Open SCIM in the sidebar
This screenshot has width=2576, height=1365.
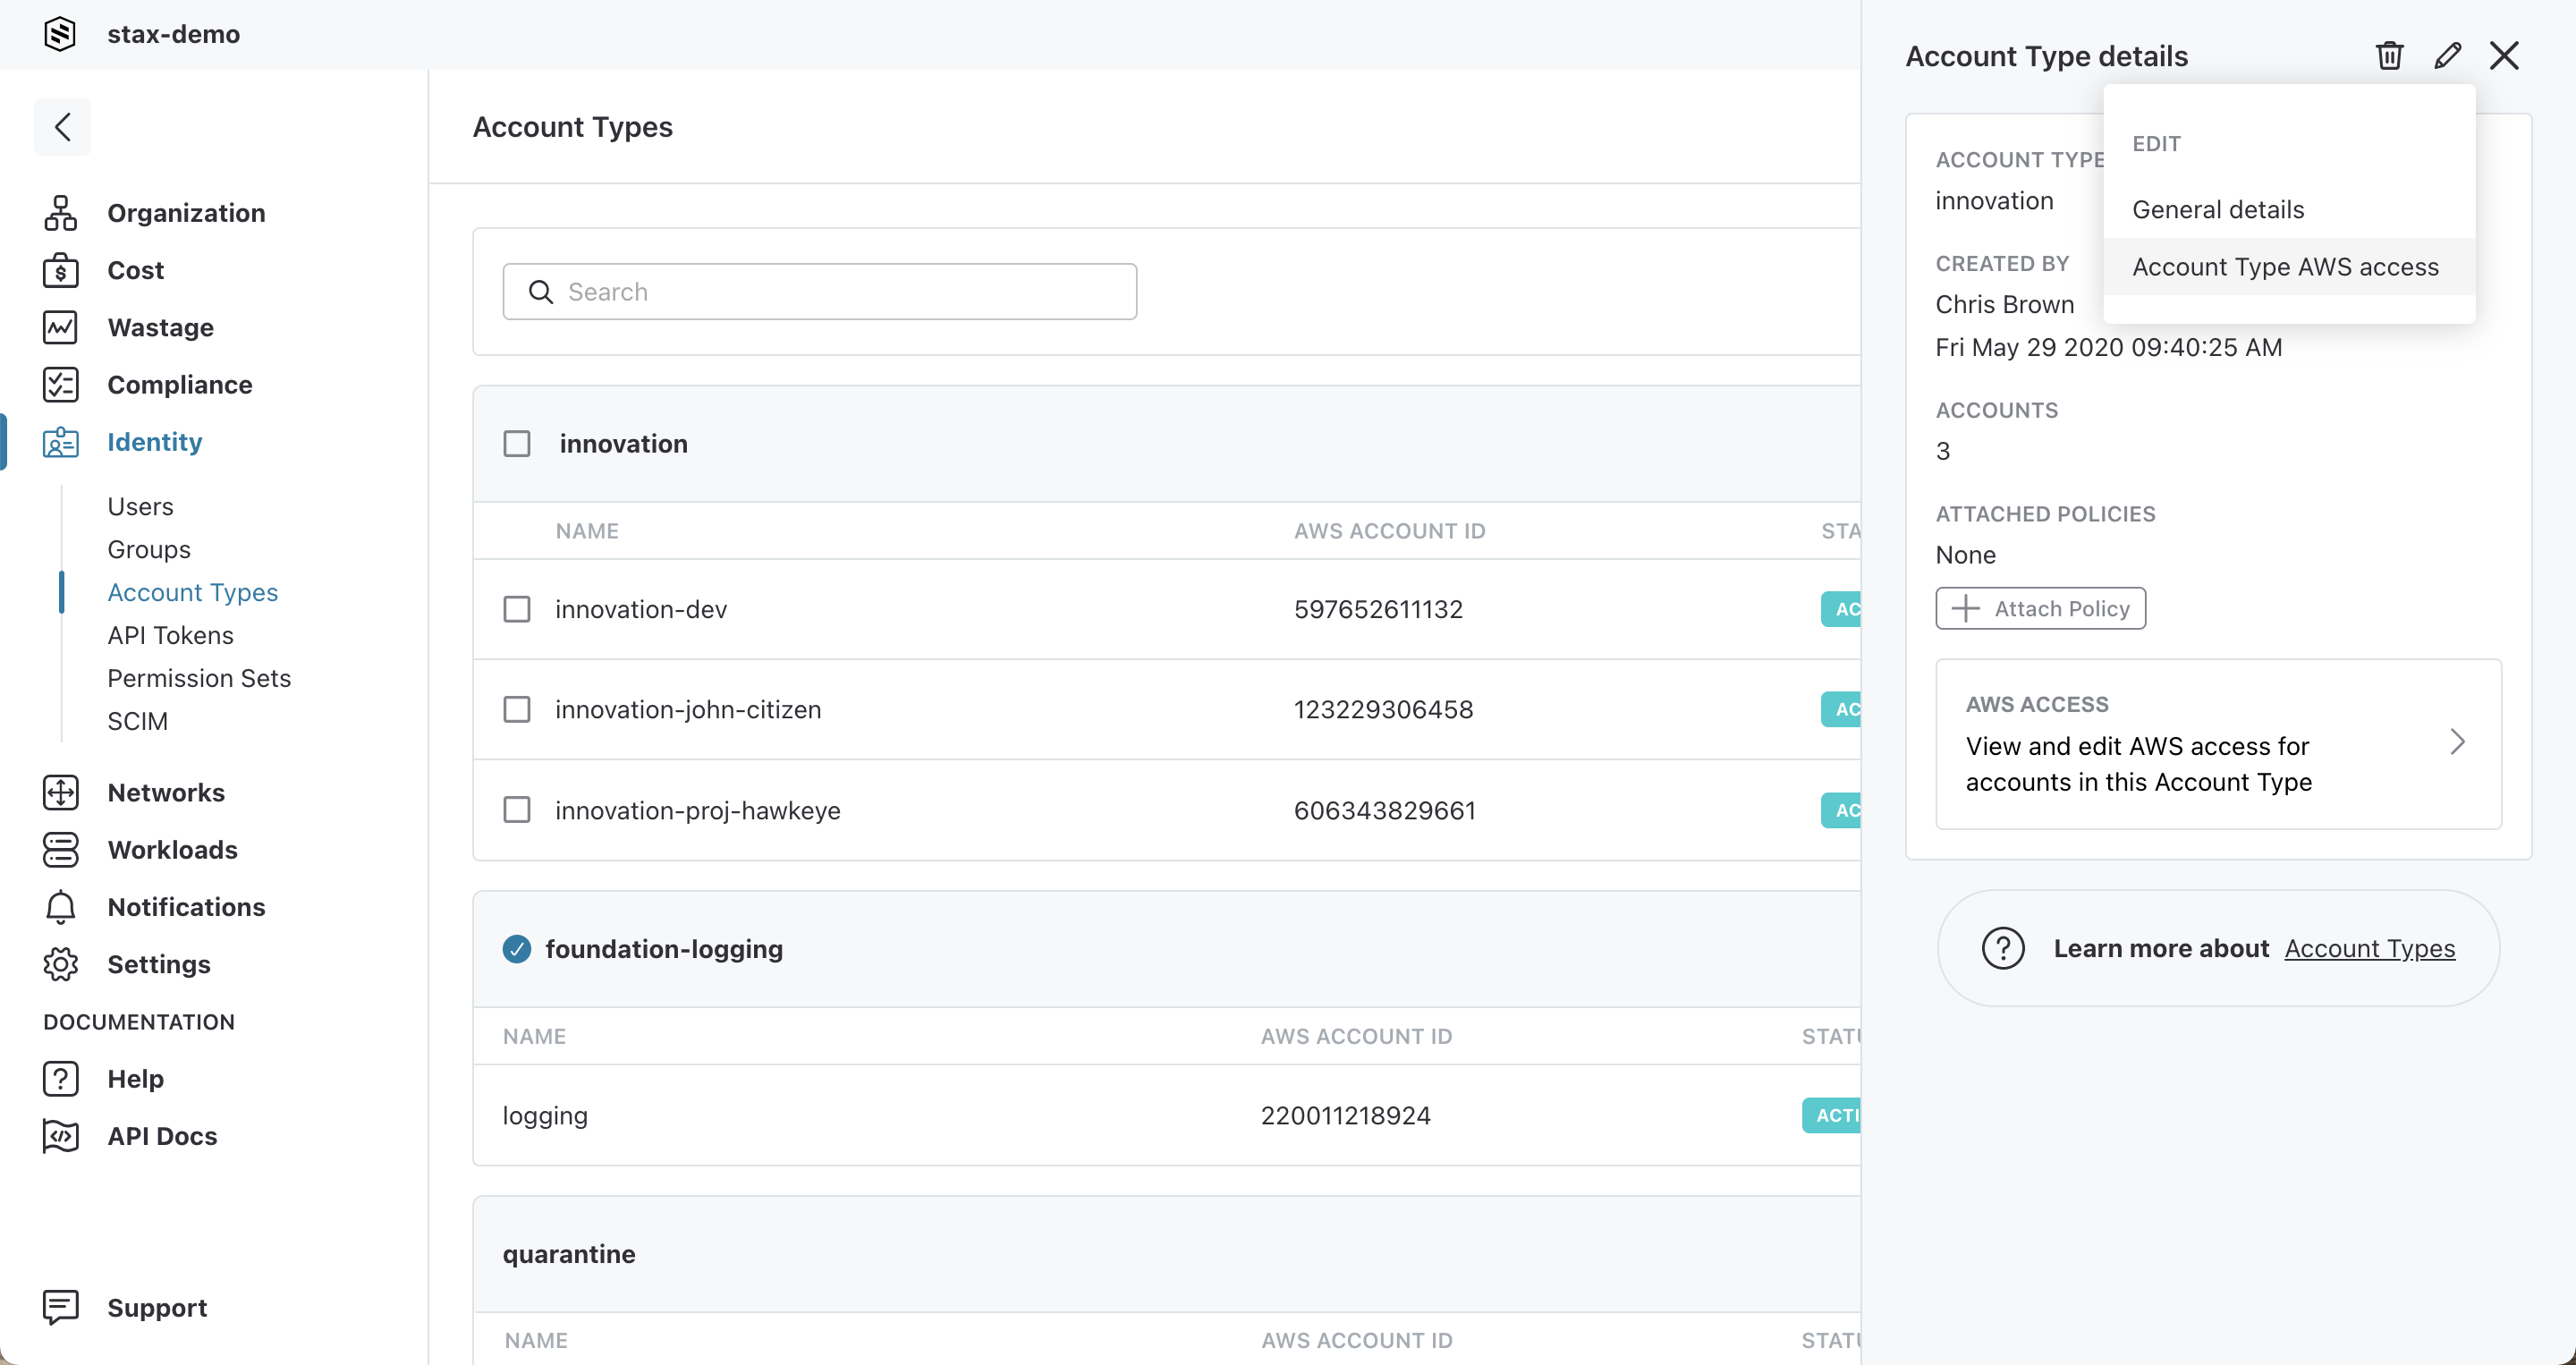click(138, 722)
